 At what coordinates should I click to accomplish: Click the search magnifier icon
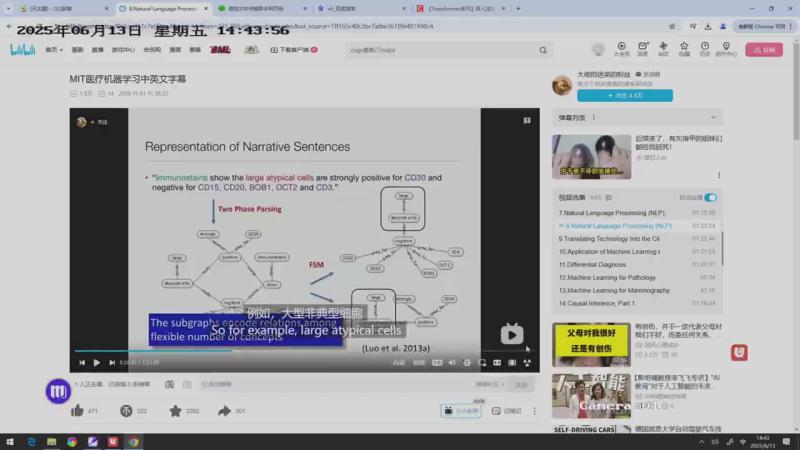pos(543,50)
